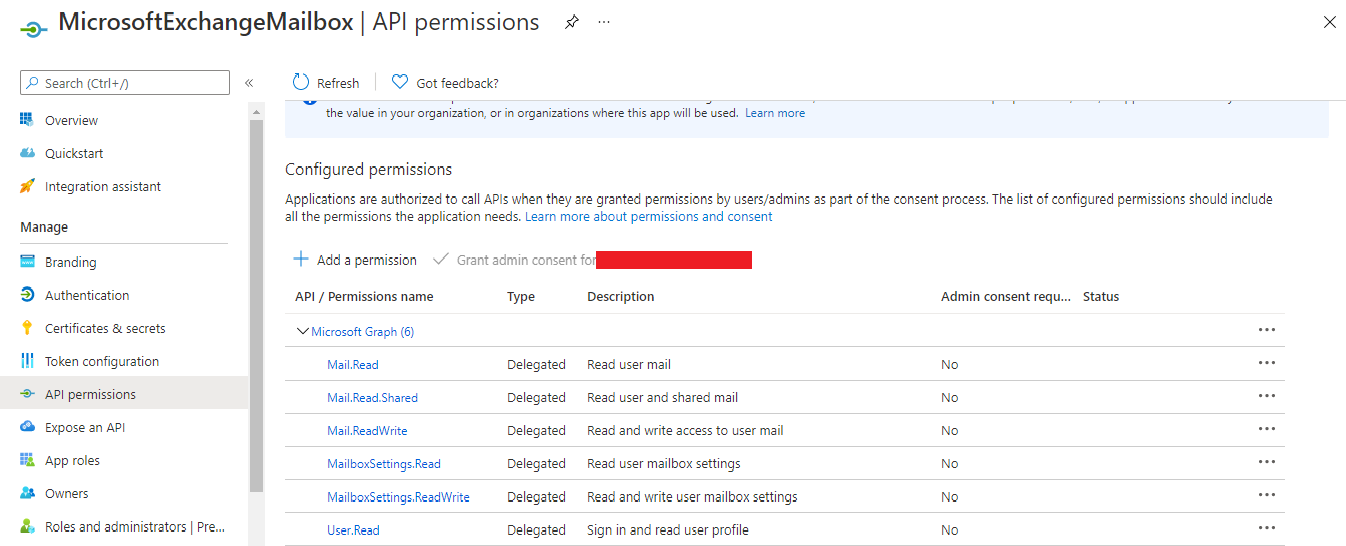
Task: Select API permissions in the sidebar
Action: tap(124, 394)
